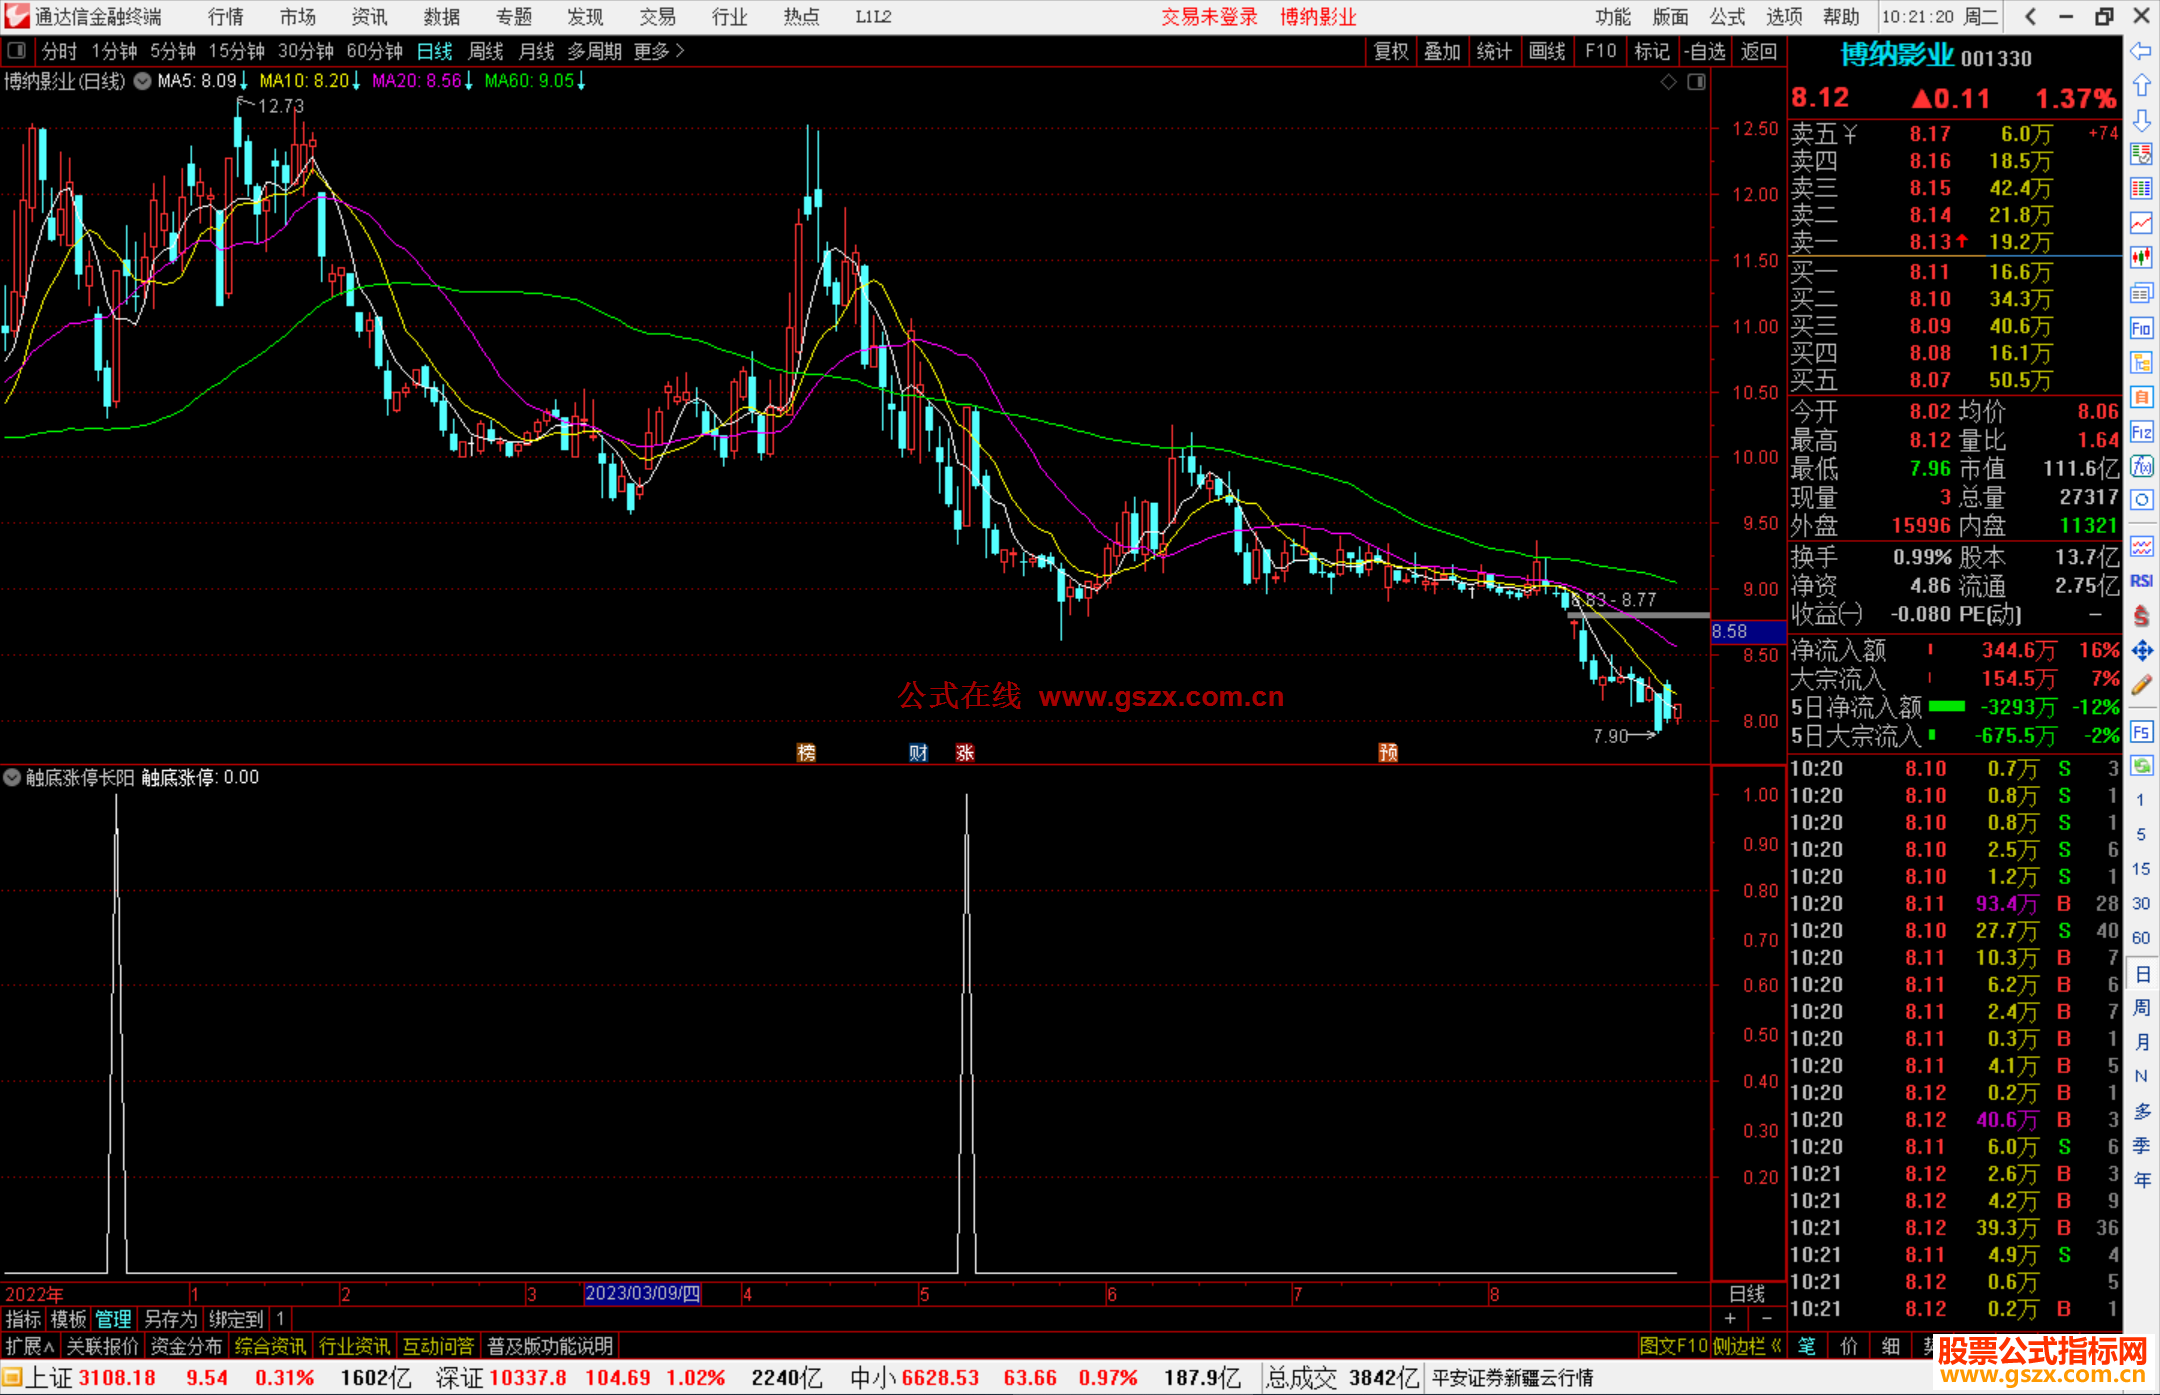Click the RSI indicator sidebar icon

[2141, 581]
